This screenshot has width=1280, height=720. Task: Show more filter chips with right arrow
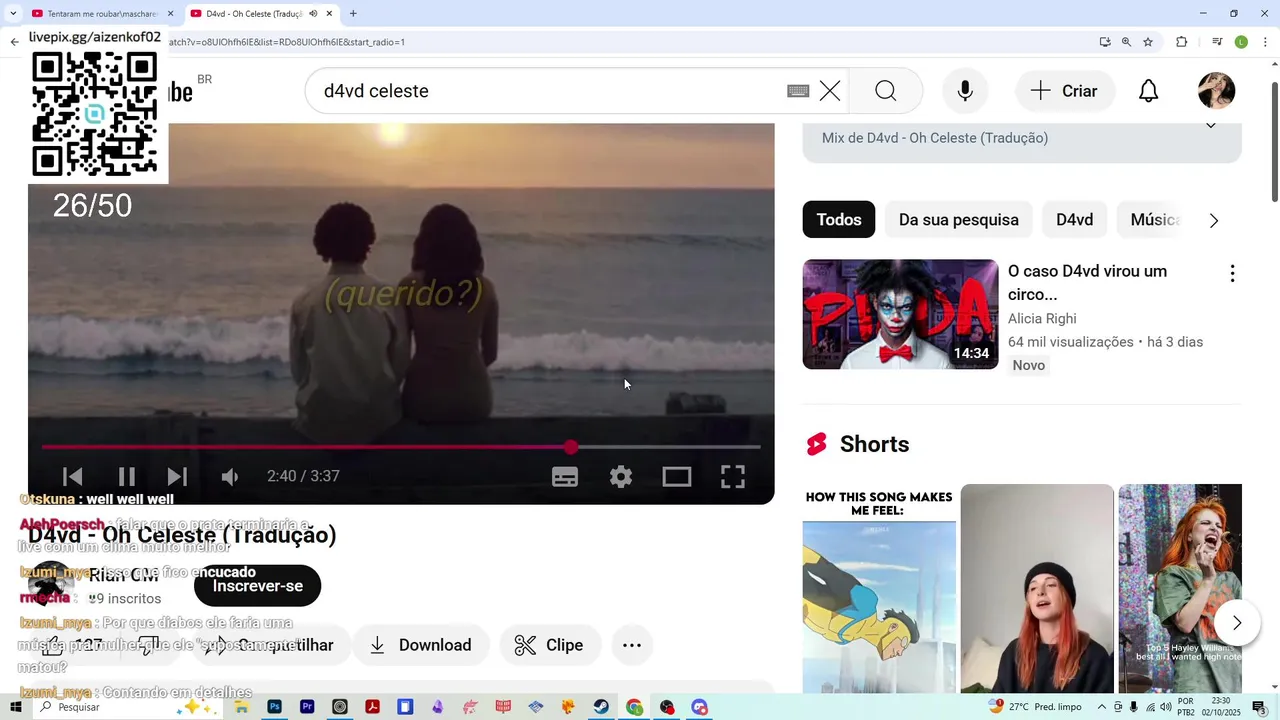(x=1214, y=221)
